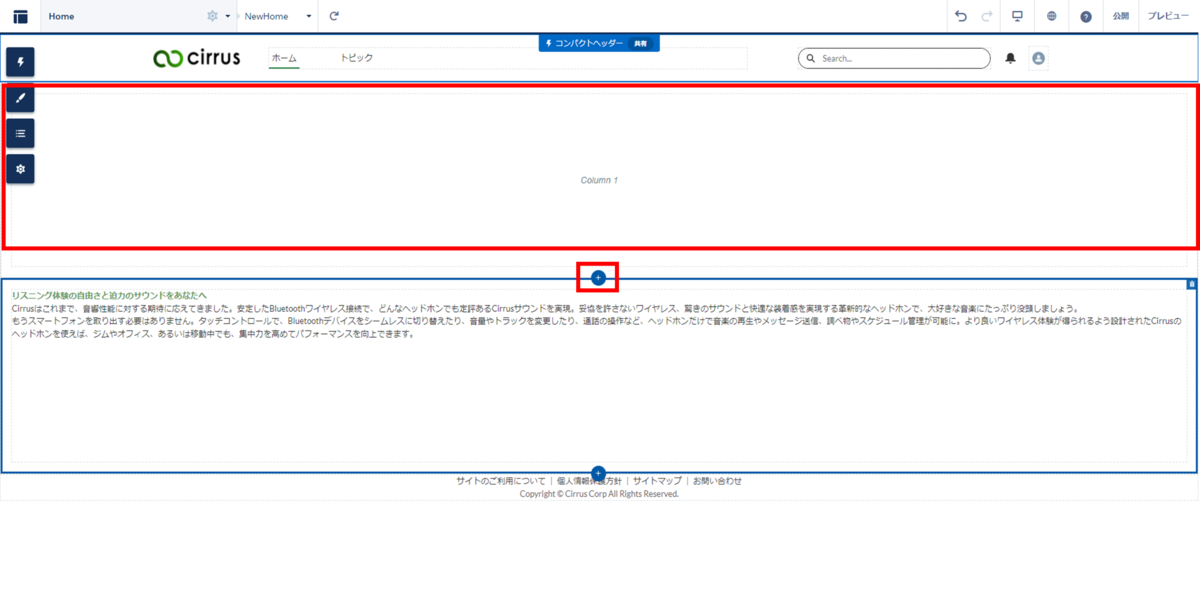Image resolution: width=1200 pixels, height=607 pixels.
Task: Select the heading リスニング体験の自由さと迫力のサウンドをあなたへ
Action: coord(109,296)
